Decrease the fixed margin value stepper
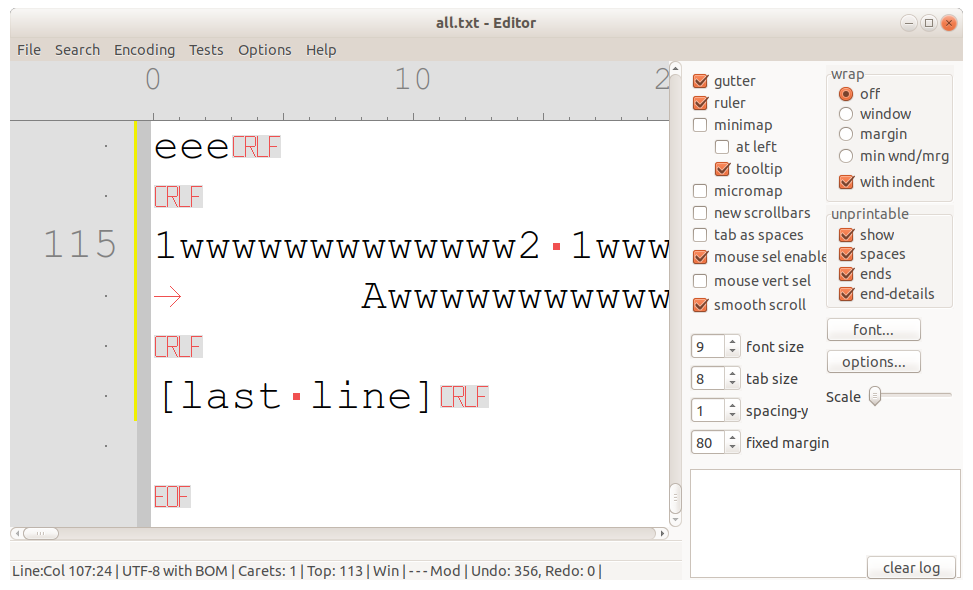 735,447
